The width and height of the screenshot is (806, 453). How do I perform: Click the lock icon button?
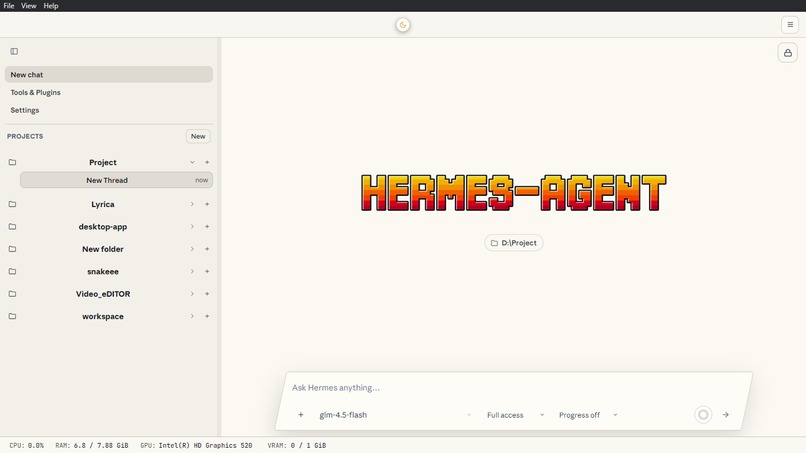(787, 52)
